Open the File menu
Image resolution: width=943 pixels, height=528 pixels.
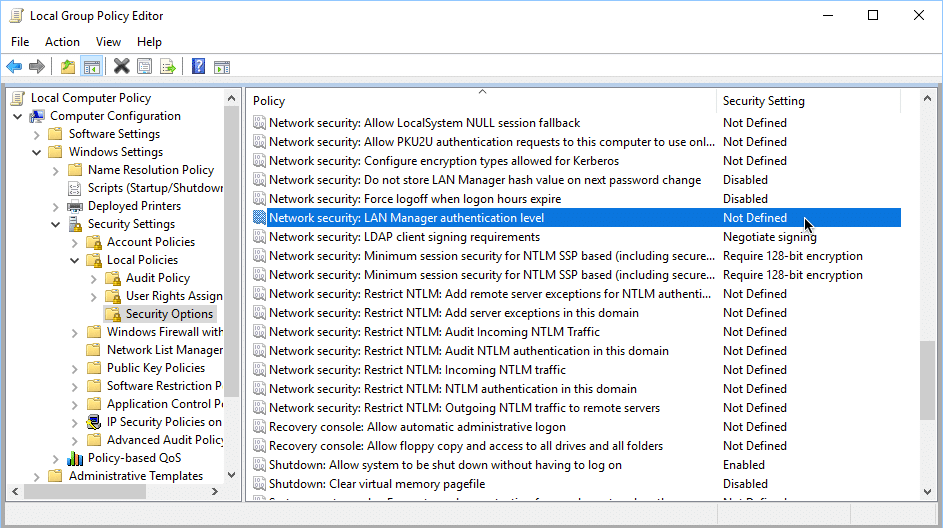20,41
